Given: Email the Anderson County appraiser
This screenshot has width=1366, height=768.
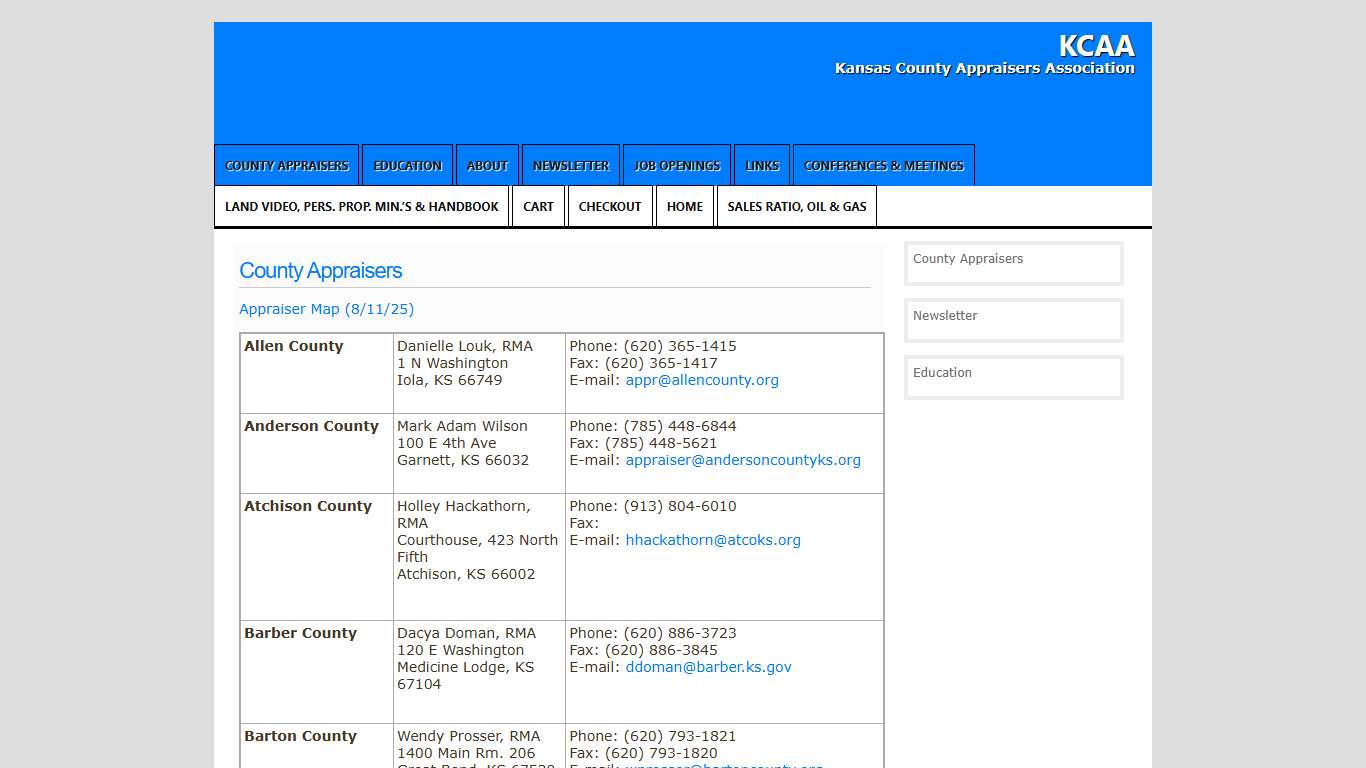Looking at the screenshot, I should 743,460.
